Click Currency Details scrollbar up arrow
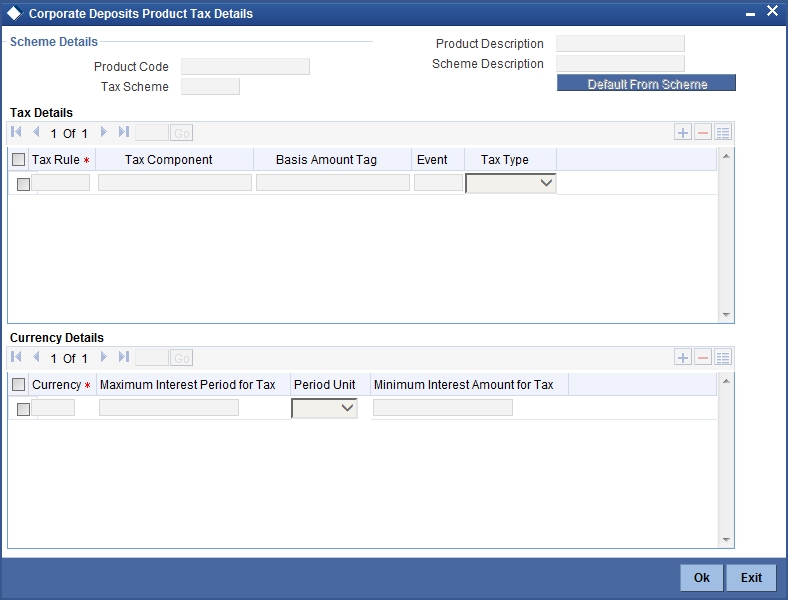 coord(726,381)
